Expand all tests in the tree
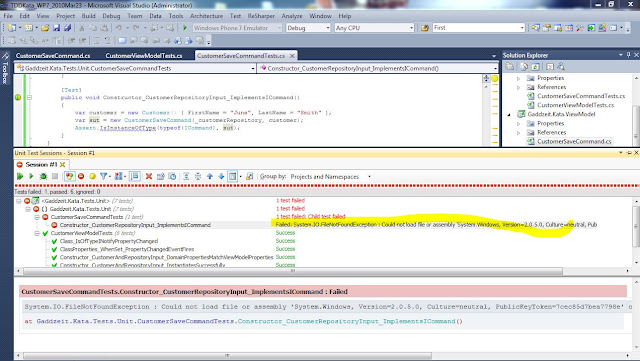Image resolution: width=640 pixels, height=361 pixels. (186, 176)
